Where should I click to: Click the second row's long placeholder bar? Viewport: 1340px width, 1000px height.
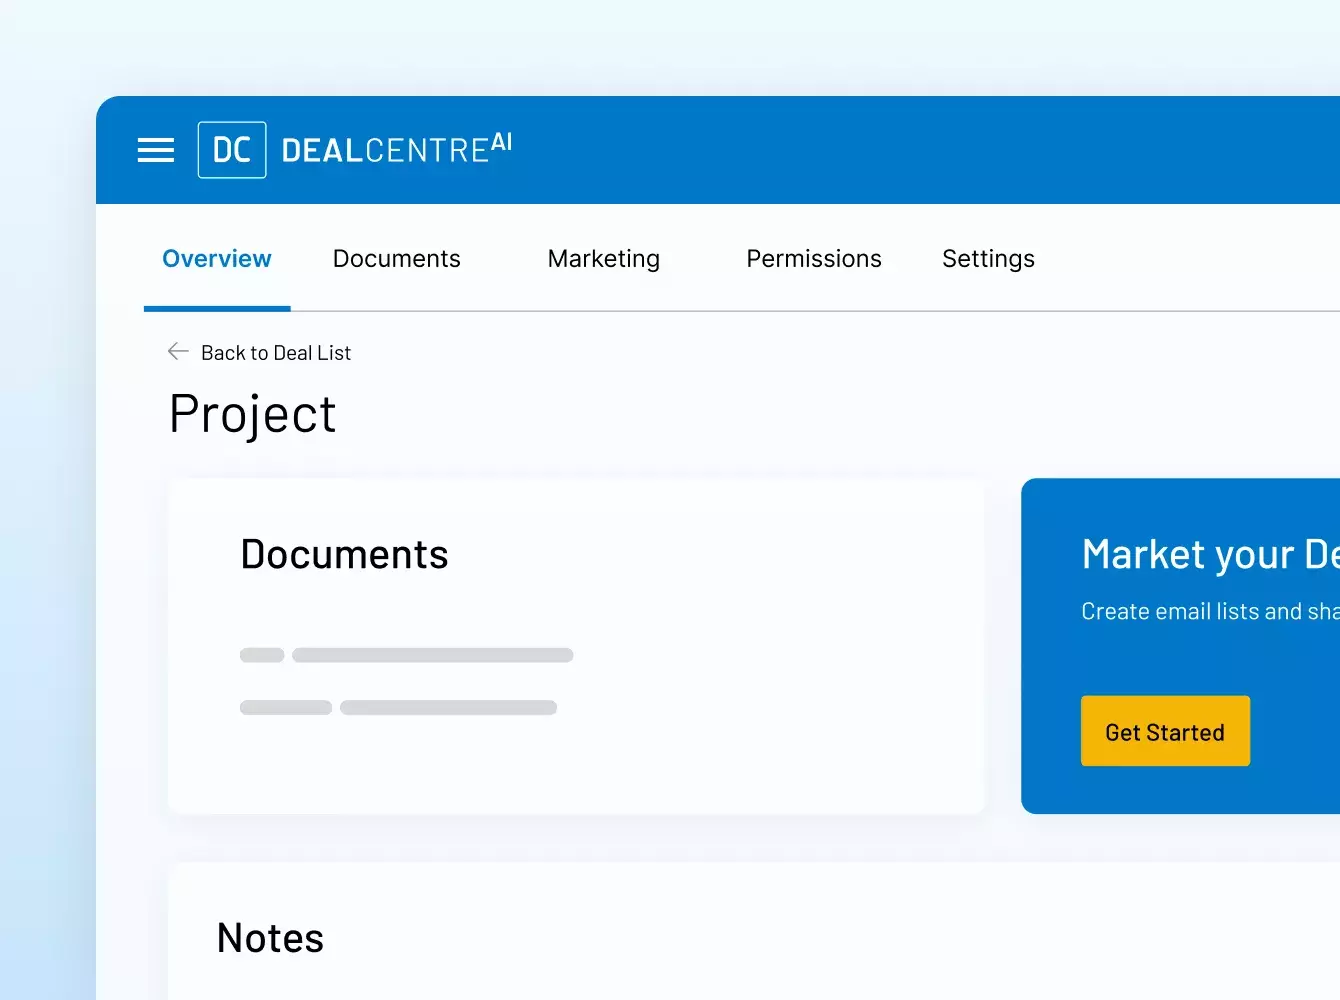448,707
